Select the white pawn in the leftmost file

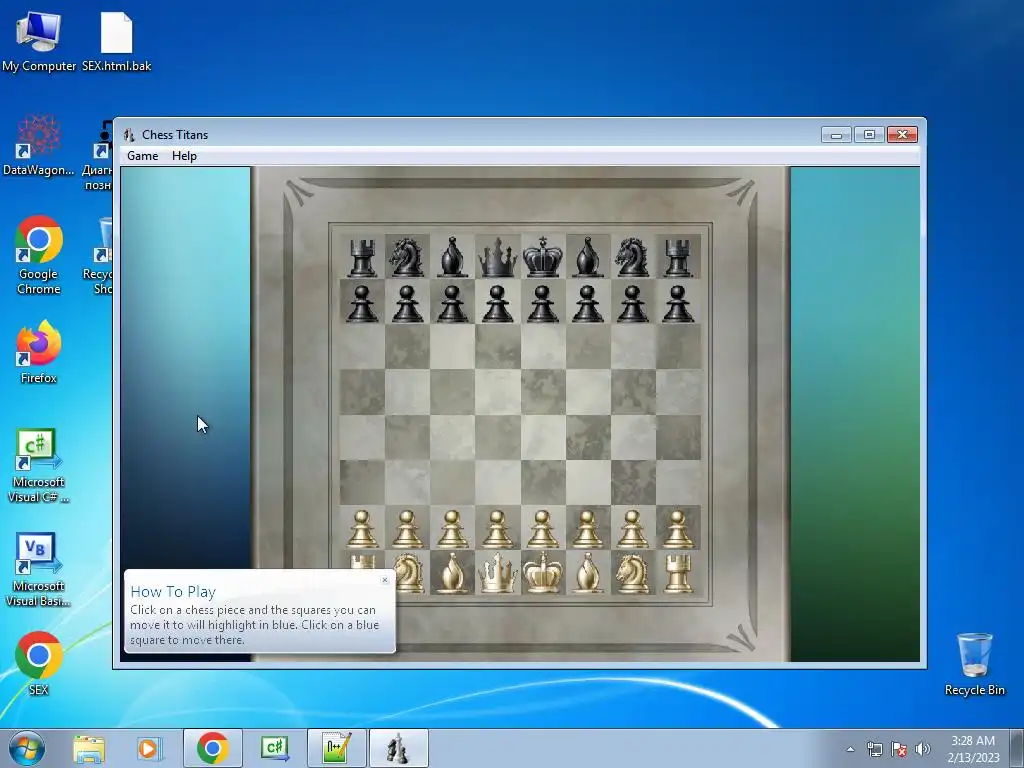click(362, 528)
